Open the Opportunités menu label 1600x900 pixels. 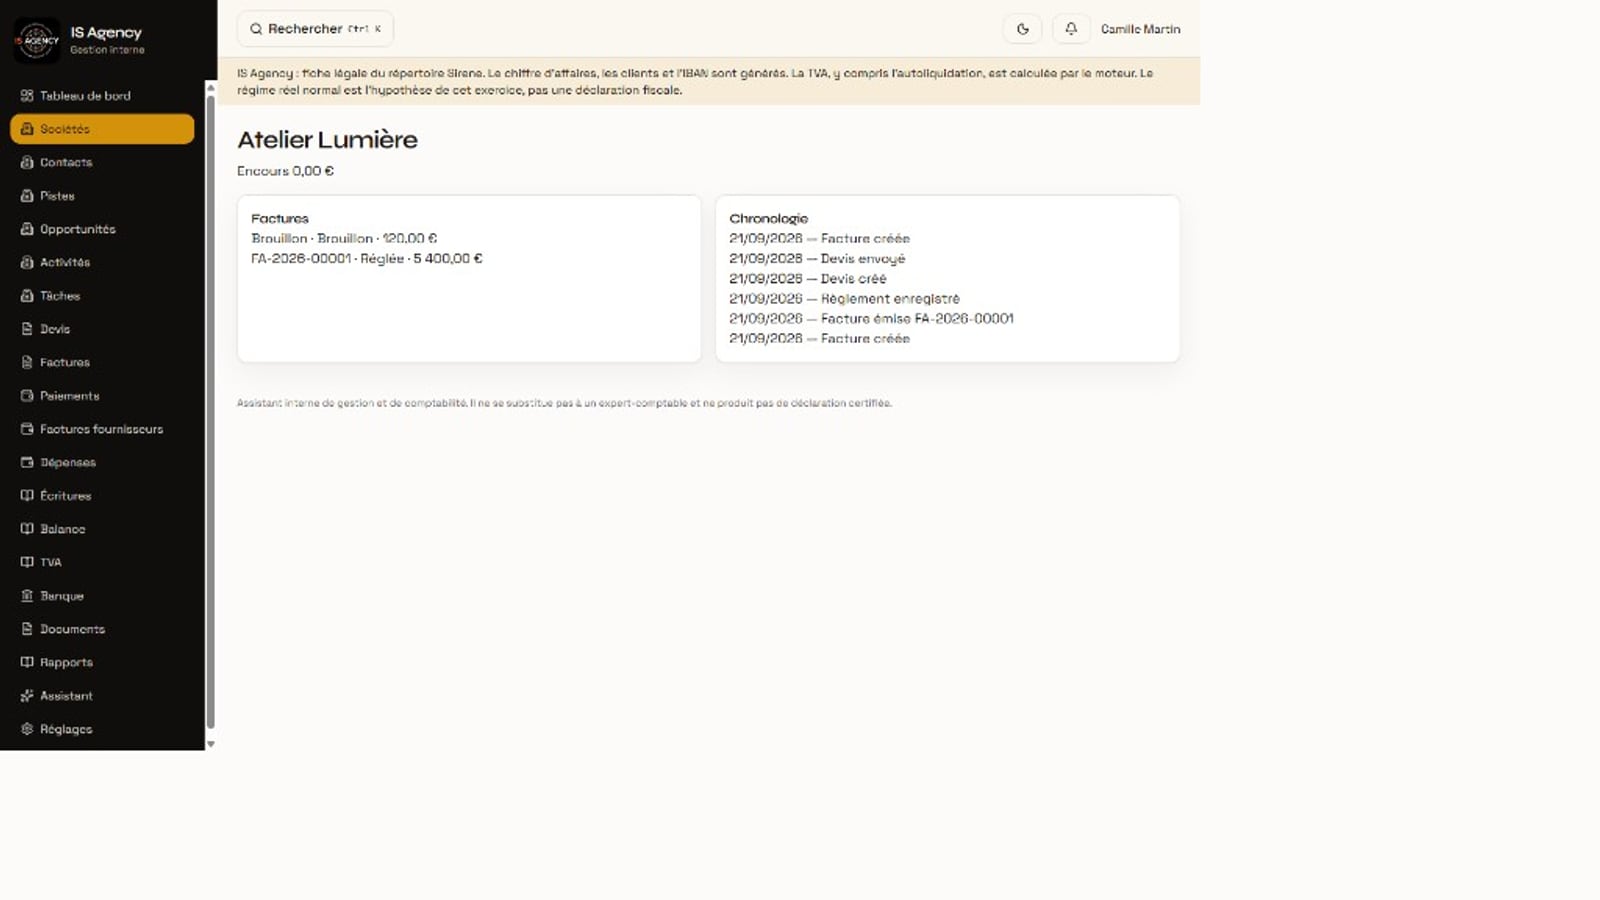(x=78, y=229)
